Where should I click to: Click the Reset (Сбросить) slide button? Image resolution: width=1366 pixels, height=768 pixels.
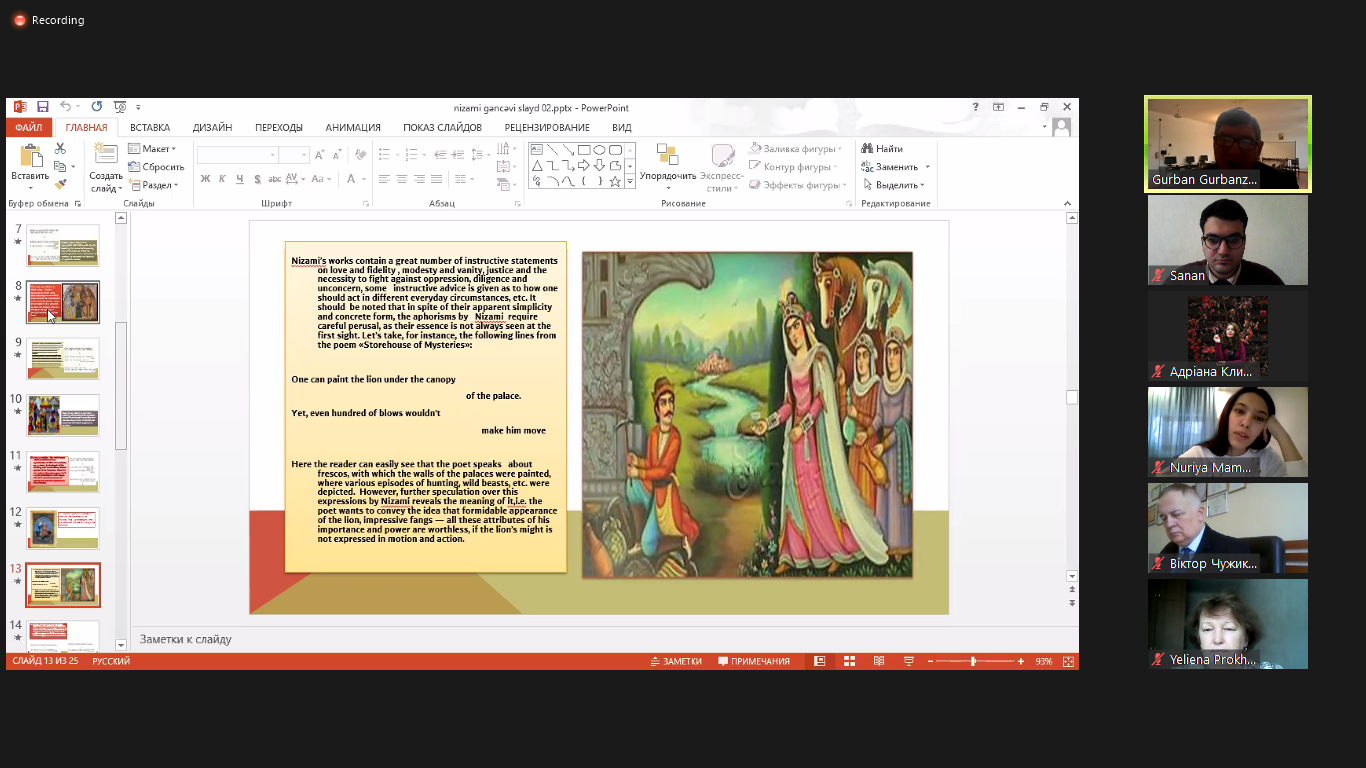(157, 167)
